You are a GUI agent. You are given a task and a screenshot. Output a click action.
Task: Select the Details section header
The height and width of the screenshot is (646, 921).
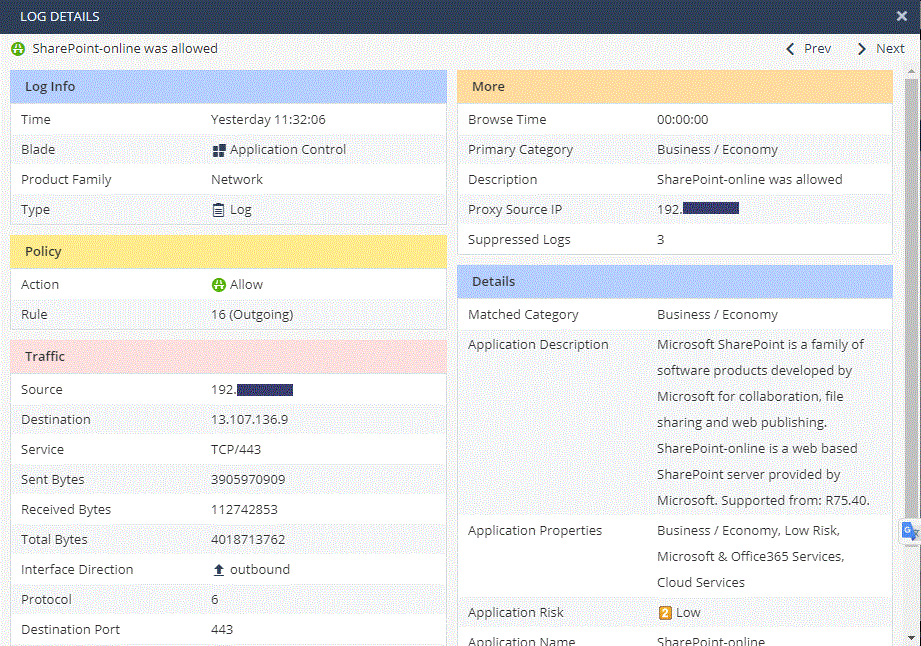[x=674, y=282]
